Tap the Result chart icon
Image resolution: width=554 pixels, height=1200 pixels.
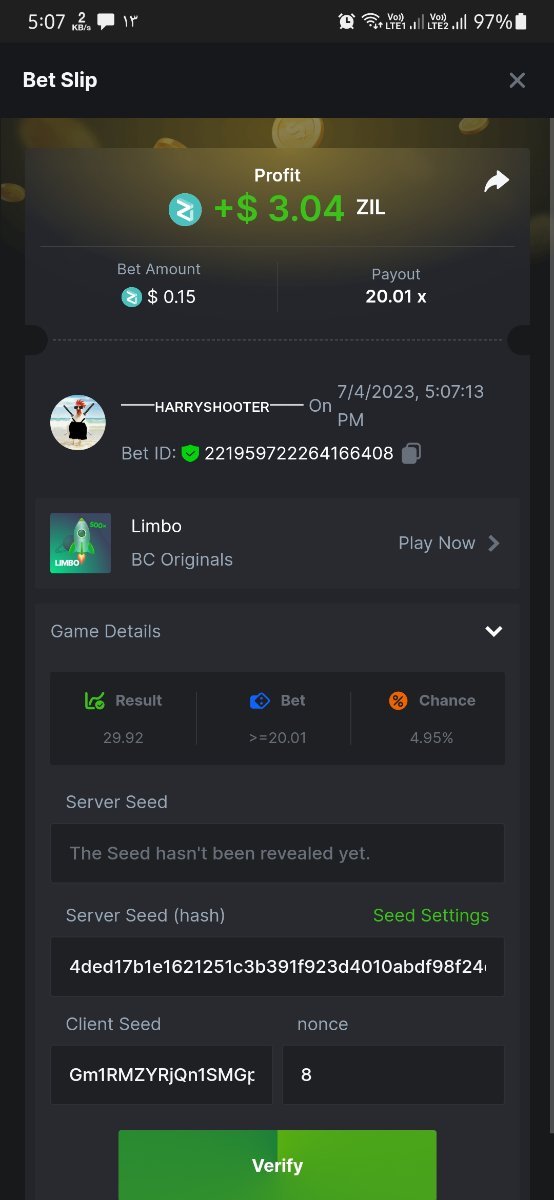(96, 701)
